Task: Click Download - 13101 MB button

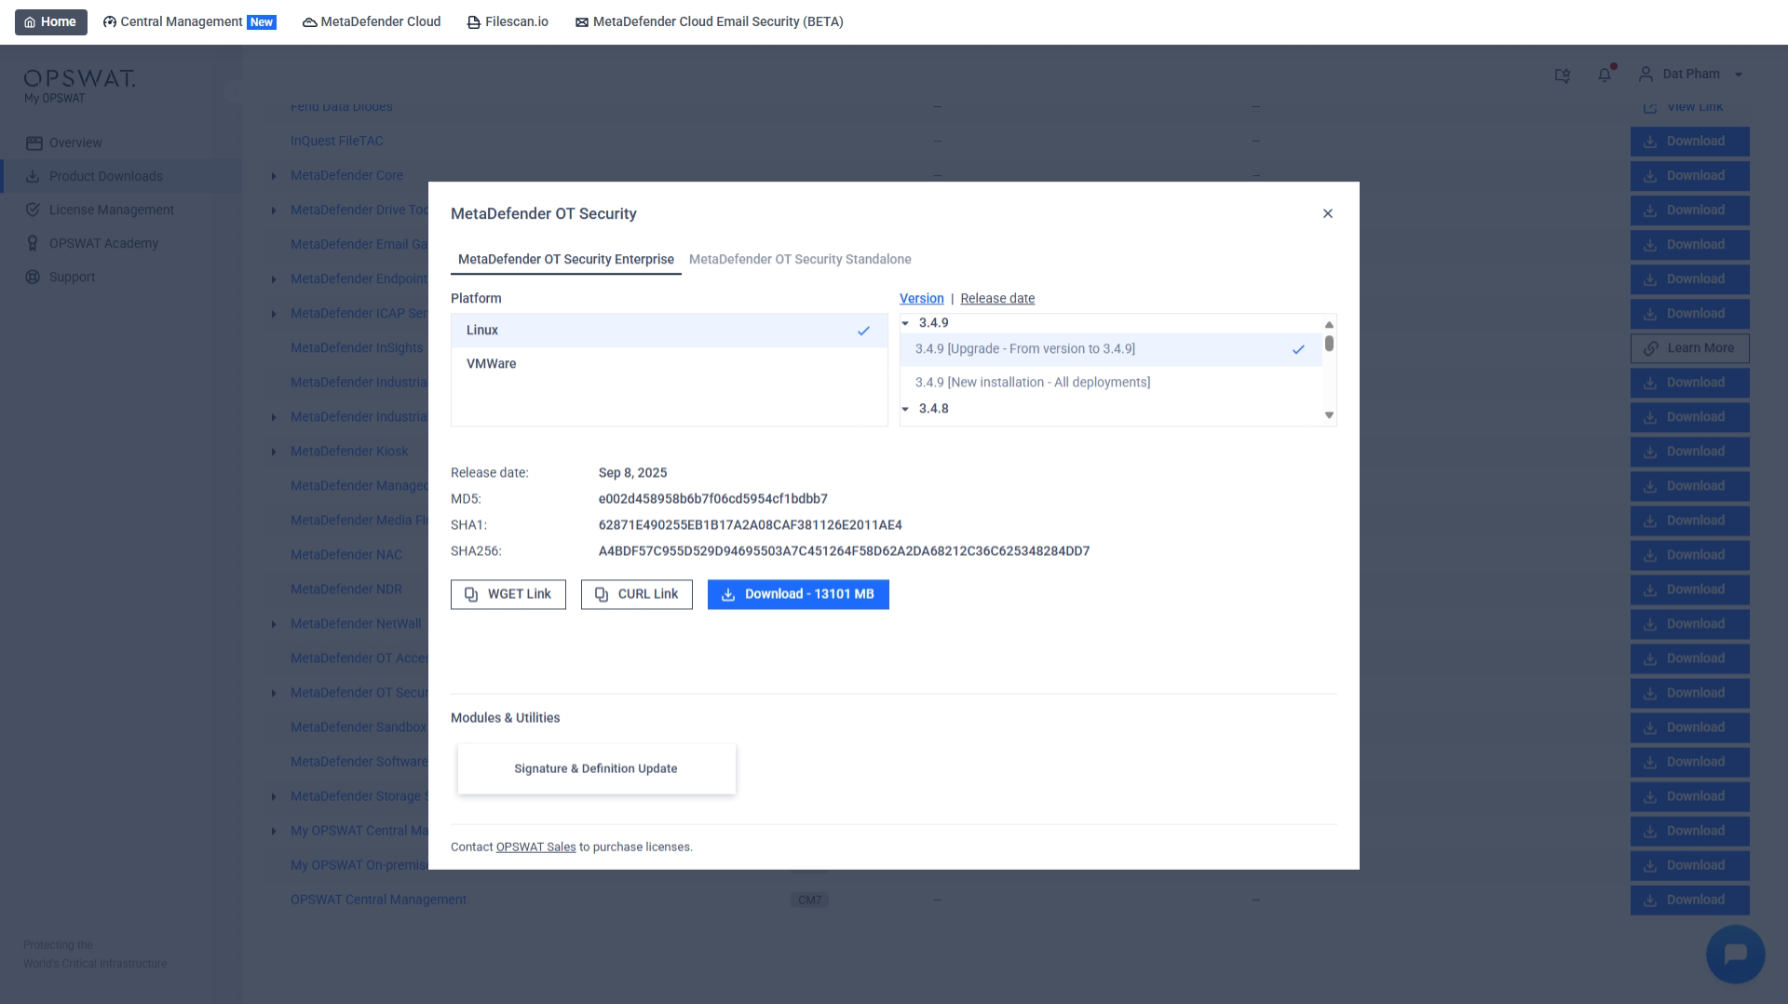Action: [798, 594]
